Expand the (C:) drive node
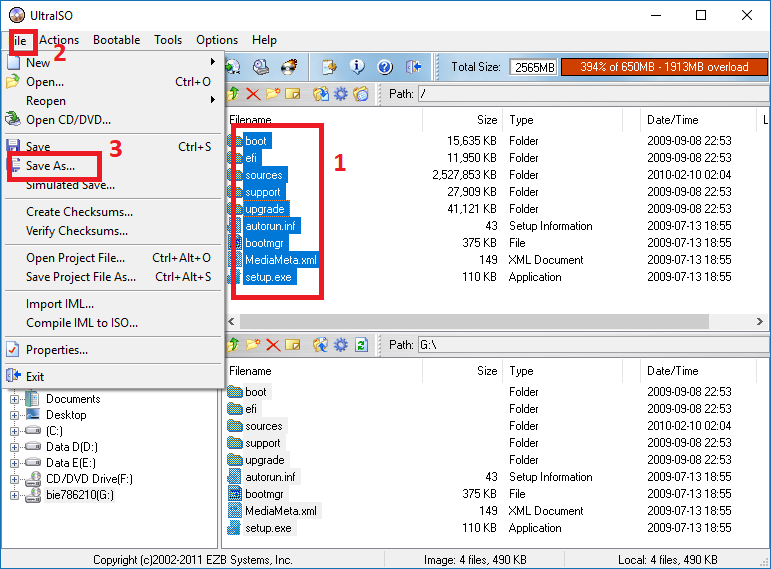This screenshot has height=569, width=771. (14, 431)
